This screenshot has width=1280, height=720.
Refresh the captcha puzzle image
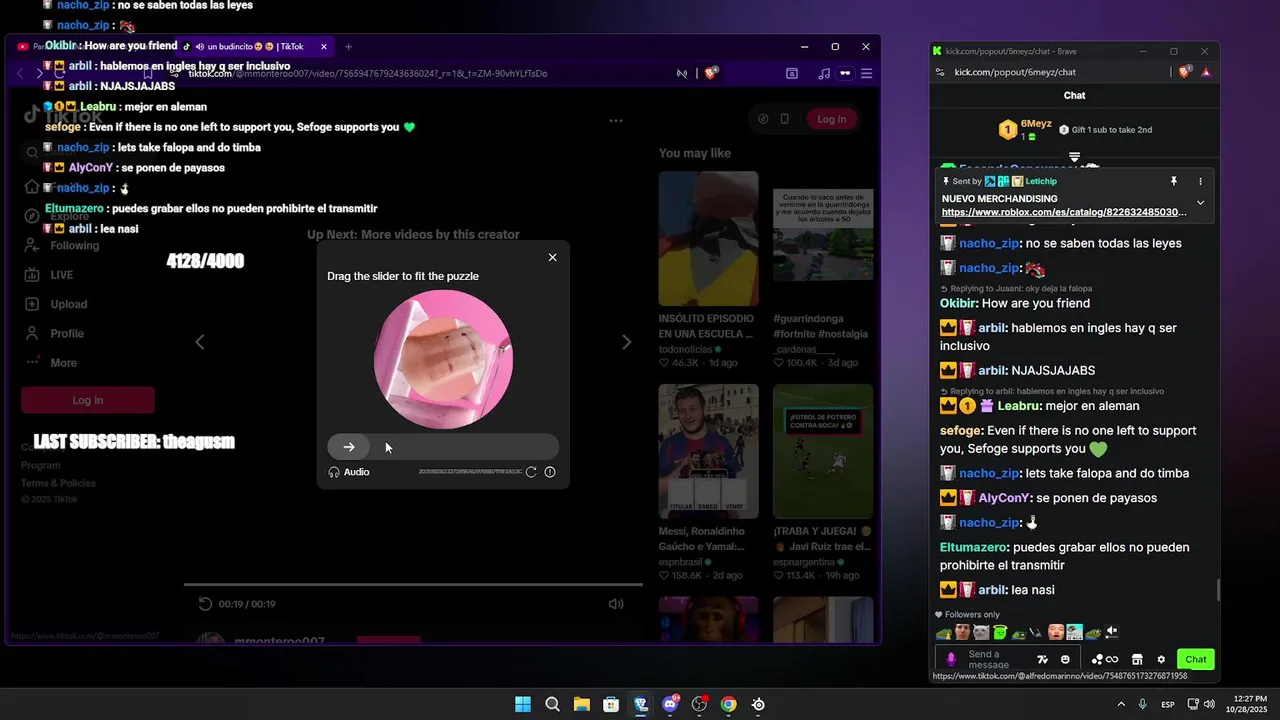[531, 472]
